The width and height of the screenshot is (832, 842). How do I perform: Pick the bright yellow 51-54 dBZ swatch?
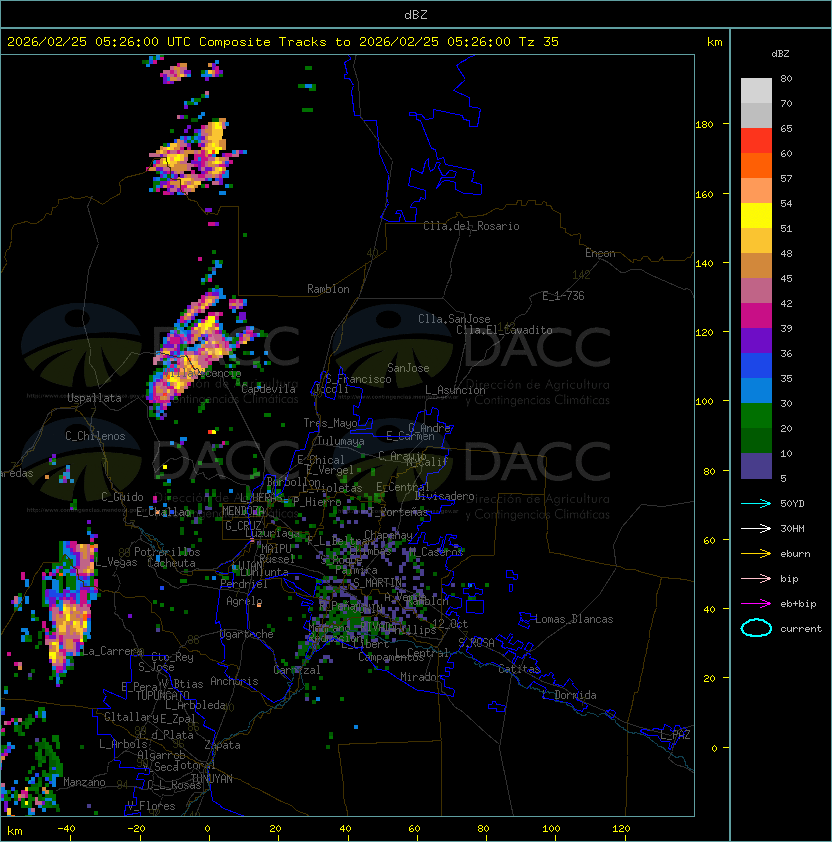pos(756,216)
